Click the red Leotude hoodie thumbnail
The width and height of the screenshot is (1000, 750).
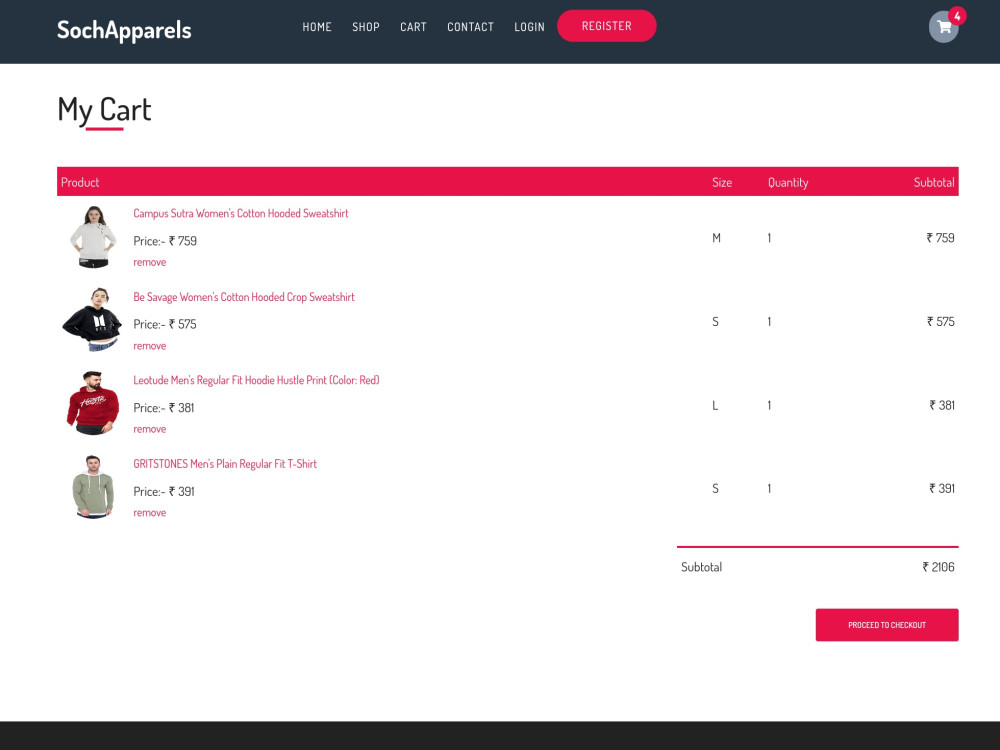point(92,403)
